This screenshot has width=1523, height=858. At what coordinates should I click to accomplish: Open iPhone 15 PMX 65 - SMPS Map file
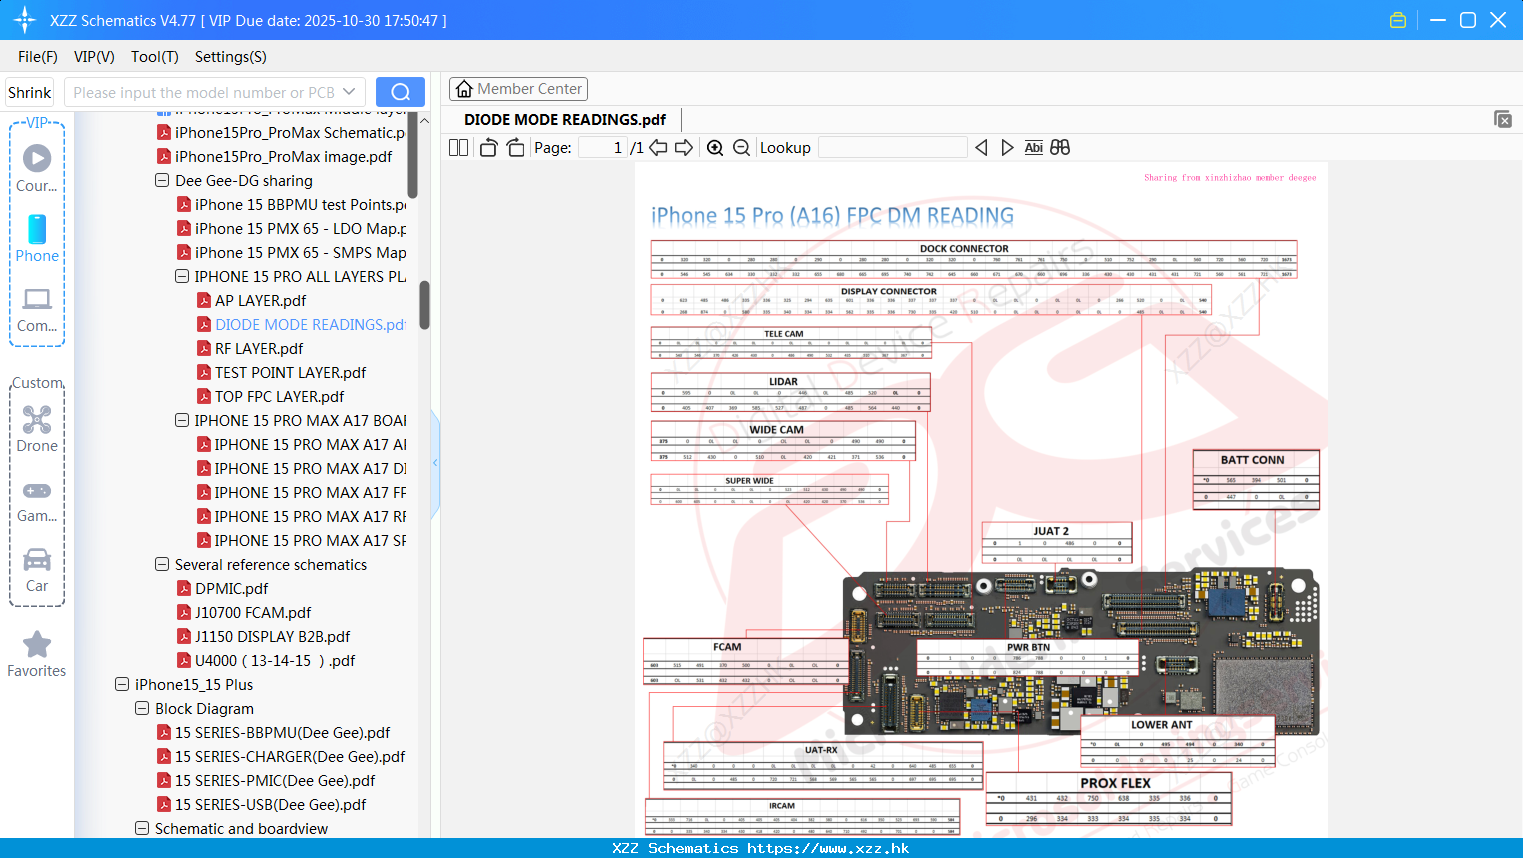coord(300,253)
